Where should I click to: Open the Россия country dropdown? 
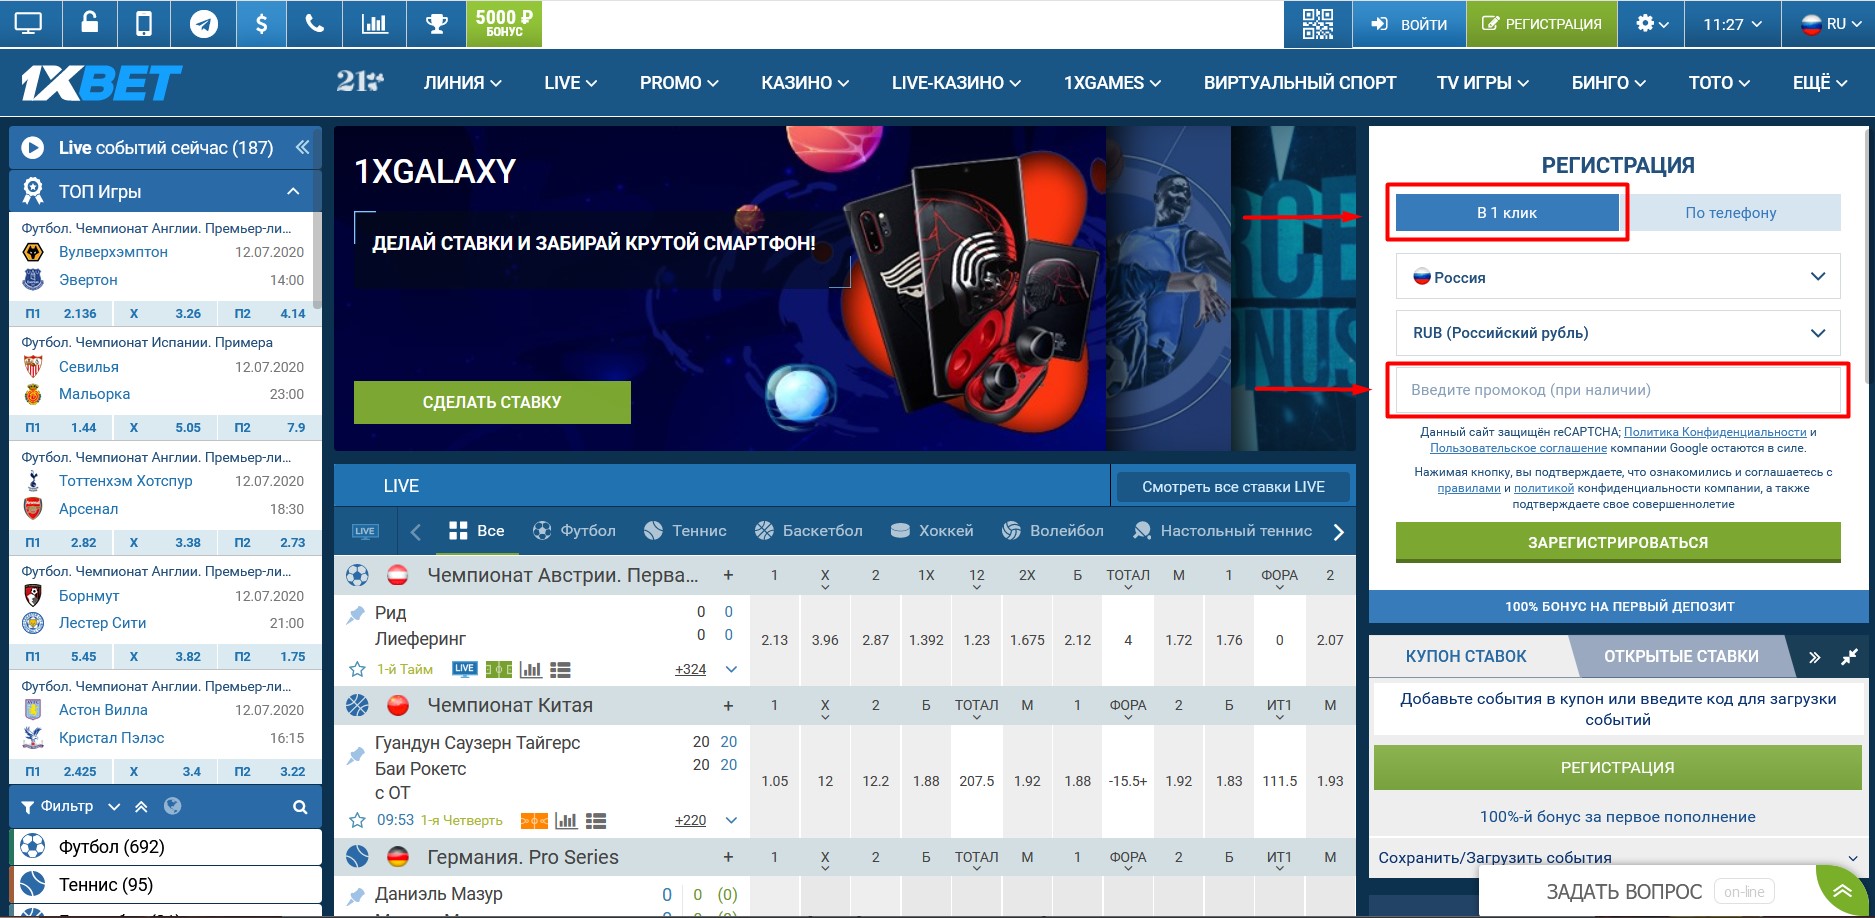(x=1618, y=277)
